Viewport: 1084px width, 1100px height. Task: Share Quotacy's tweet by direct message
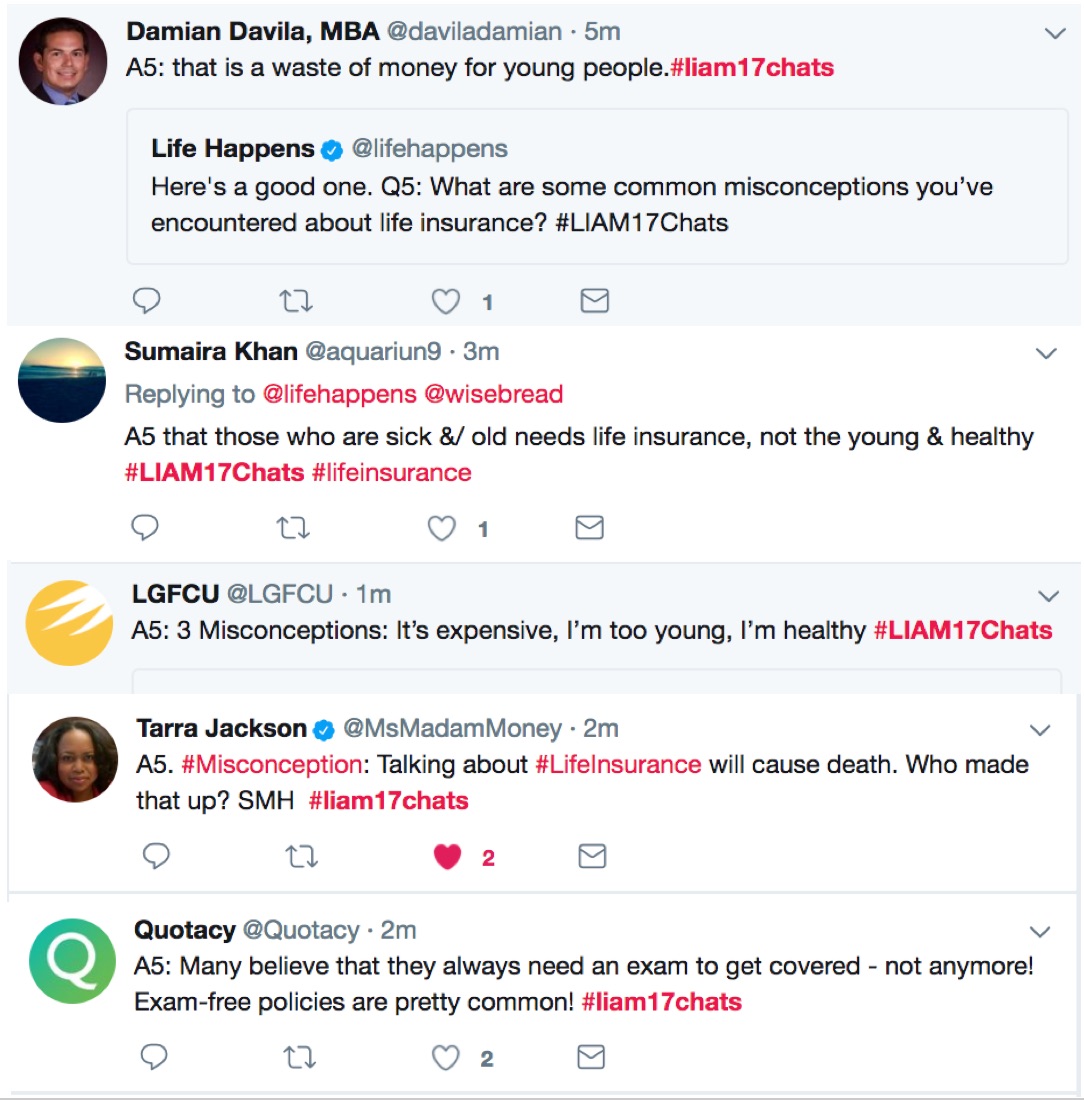pyautogui.click(x=592, y=1057)
